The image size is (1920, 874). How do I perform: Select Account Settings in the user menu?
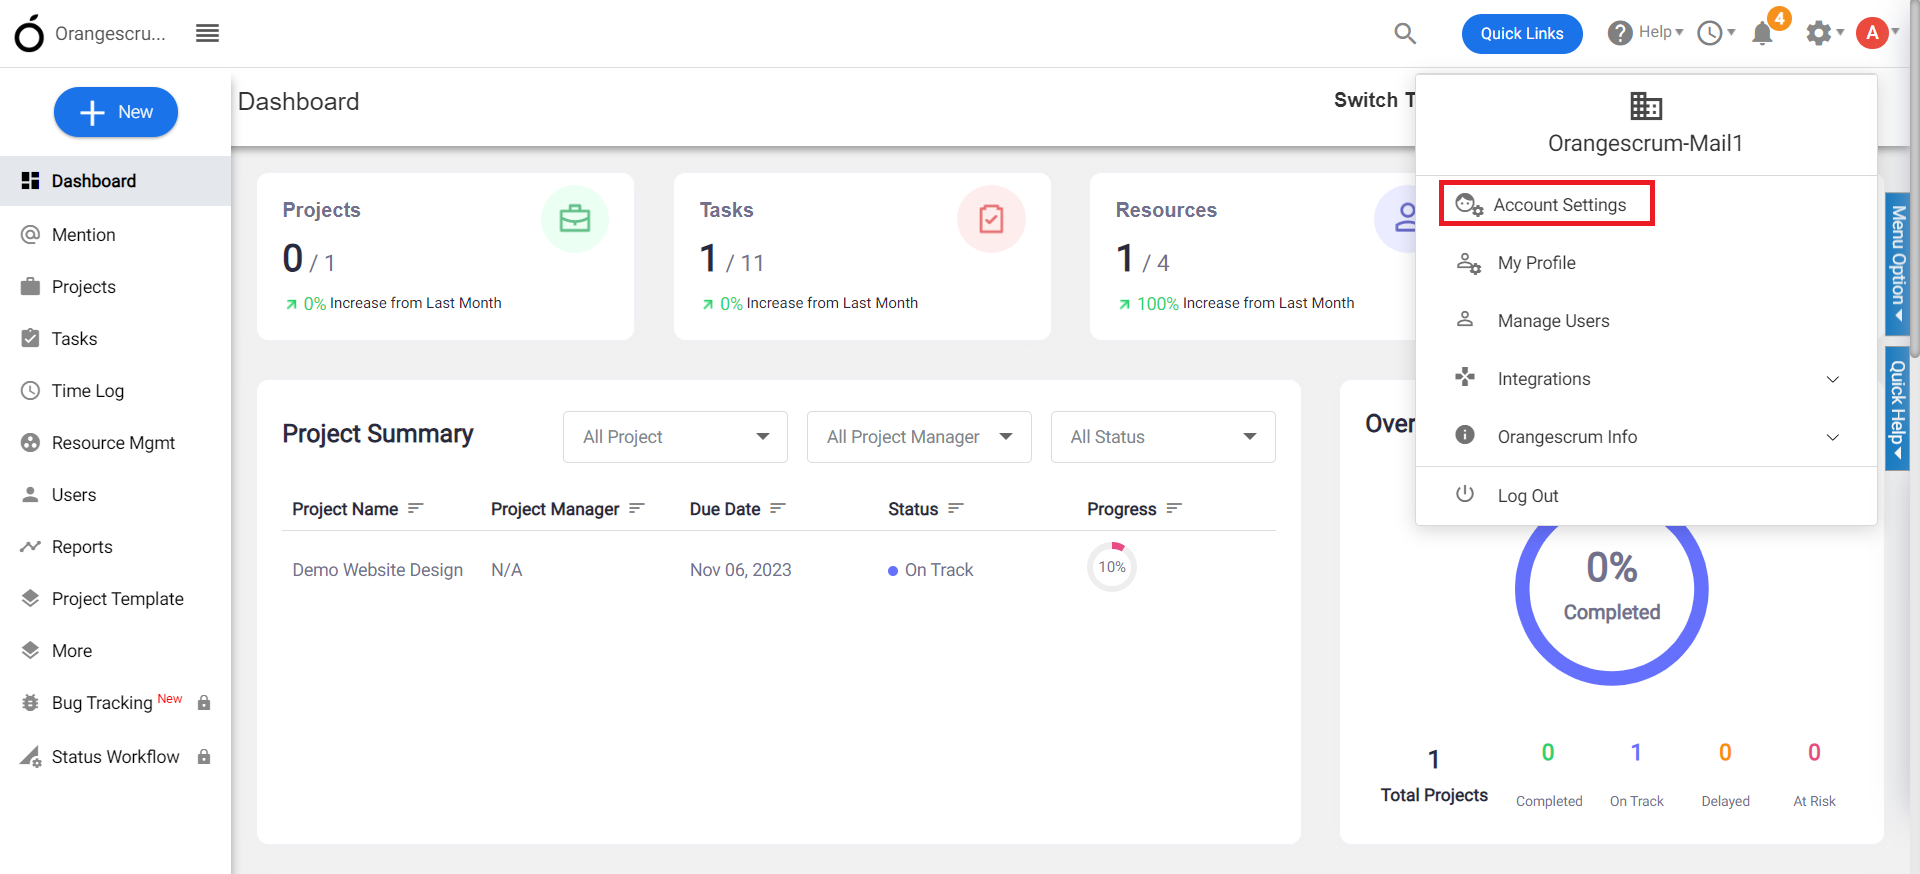coord(1546,204)
